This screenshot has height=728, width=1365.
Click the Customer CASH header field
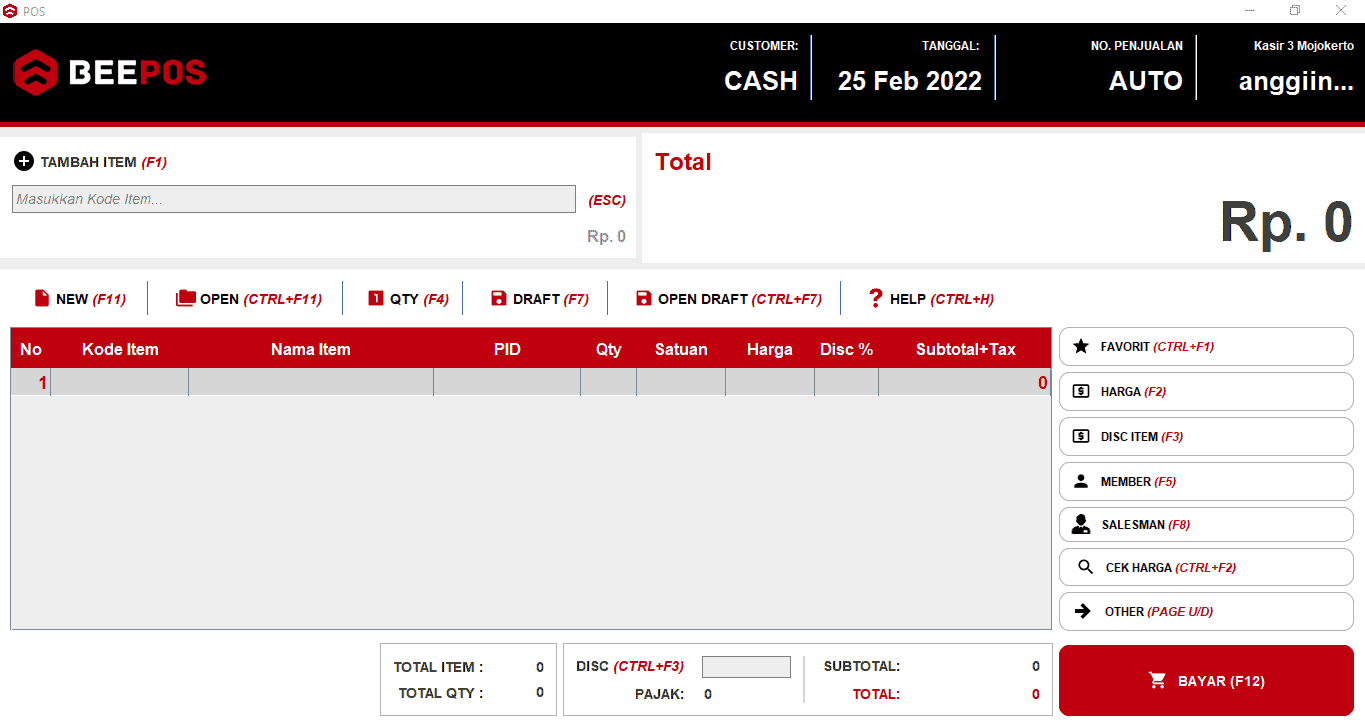tap(761, 80)
